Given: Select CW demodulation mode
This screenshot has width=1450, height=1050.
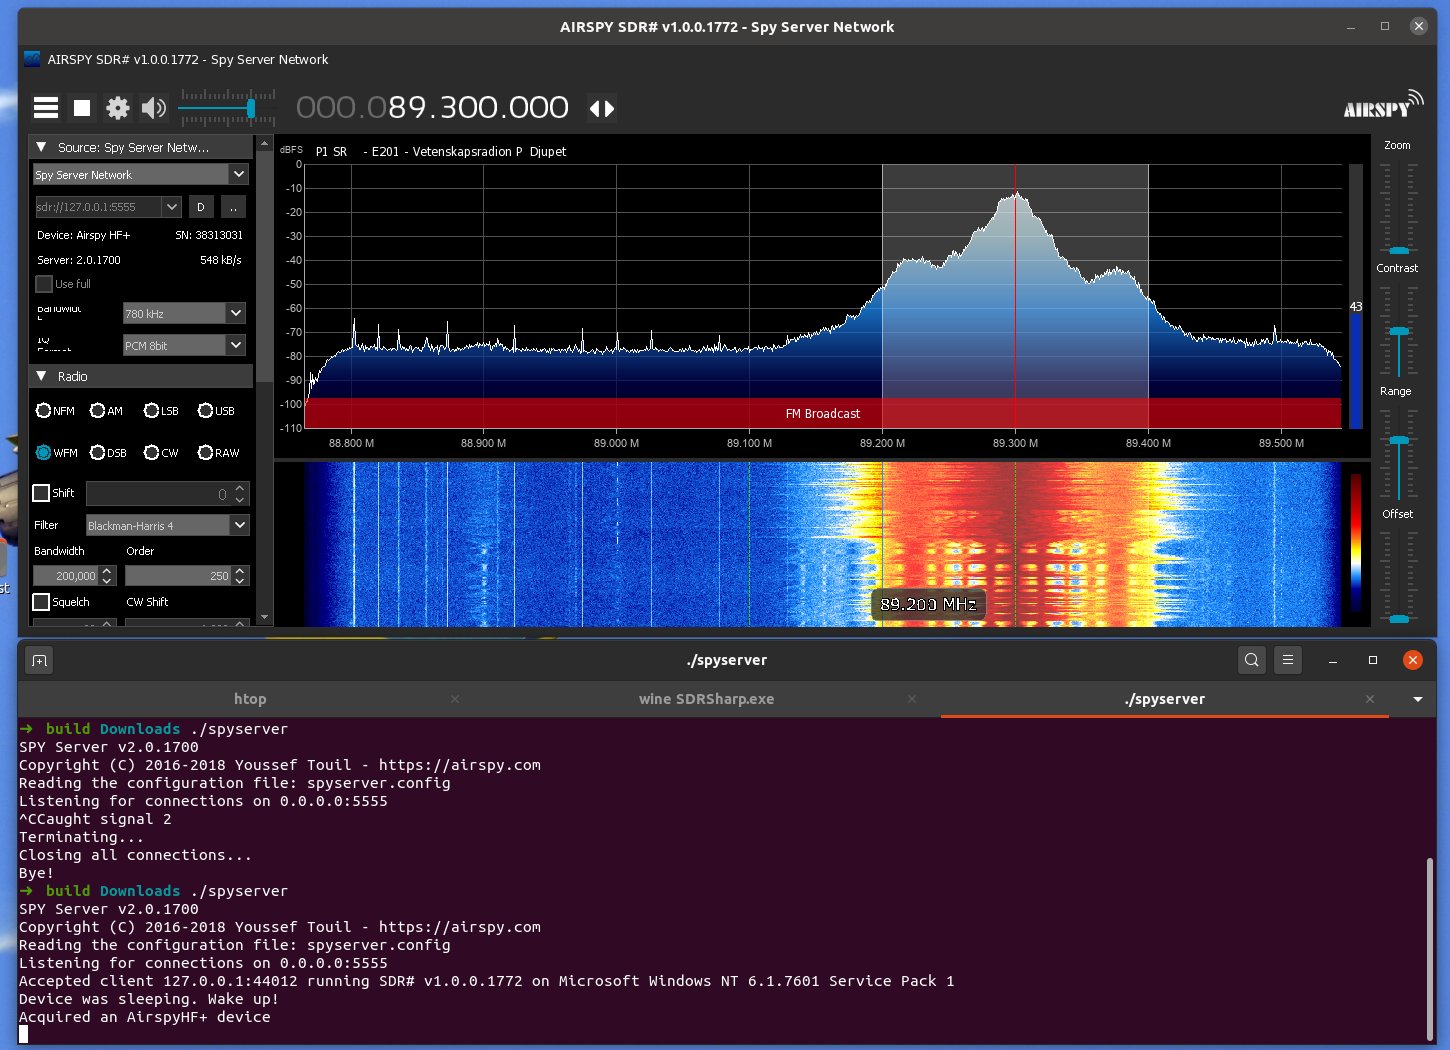Looking at the screenshot, I should 152,453.
